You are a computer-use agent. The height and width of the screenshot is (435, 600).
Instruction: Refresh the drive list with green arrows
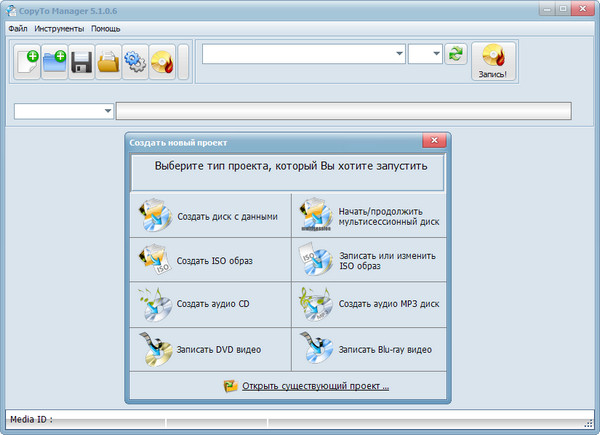pyautogui.click(x=456, y=55)
